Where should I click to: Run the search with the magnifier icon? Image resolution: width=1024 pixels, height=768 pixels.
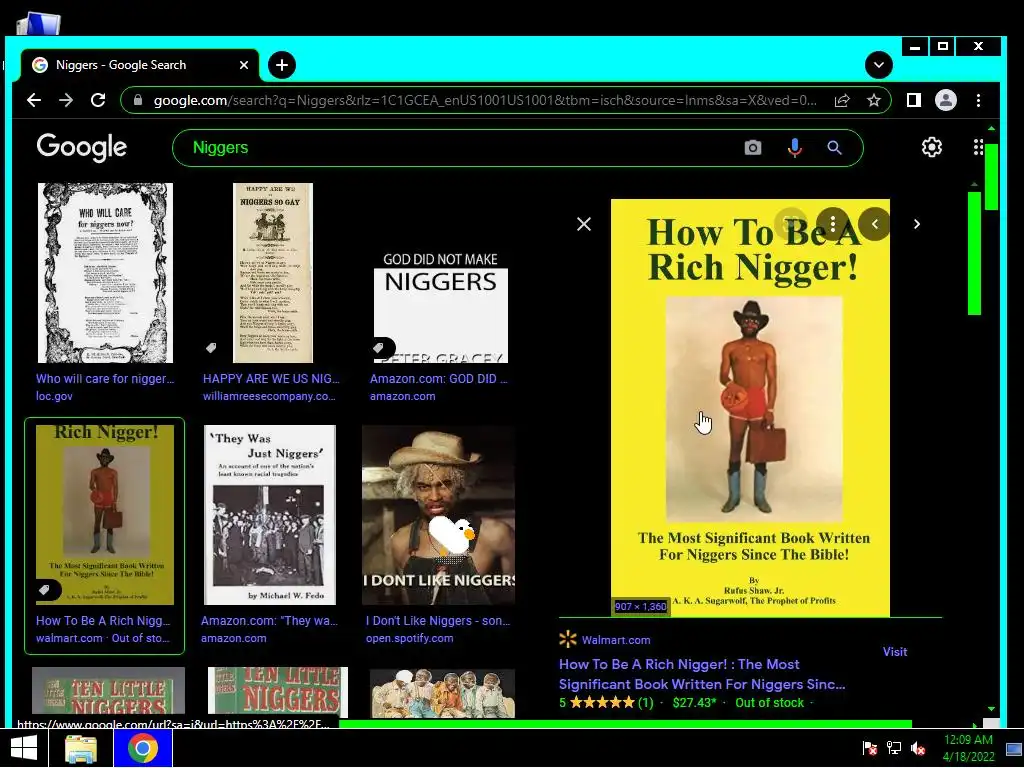[x=834, y=148]
